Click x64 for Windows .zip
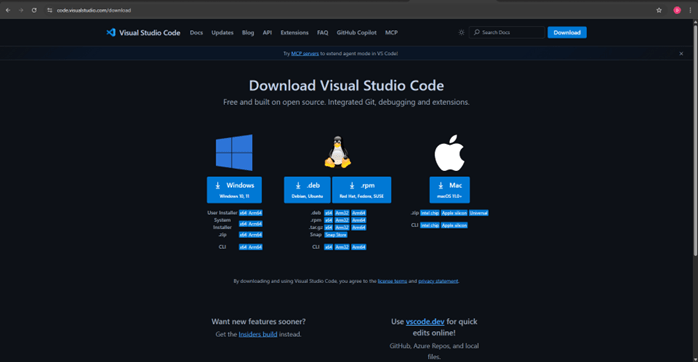Image resolution: width=698 pixels, height=362 pixels. pyautogui.click(x=243, y=235)
